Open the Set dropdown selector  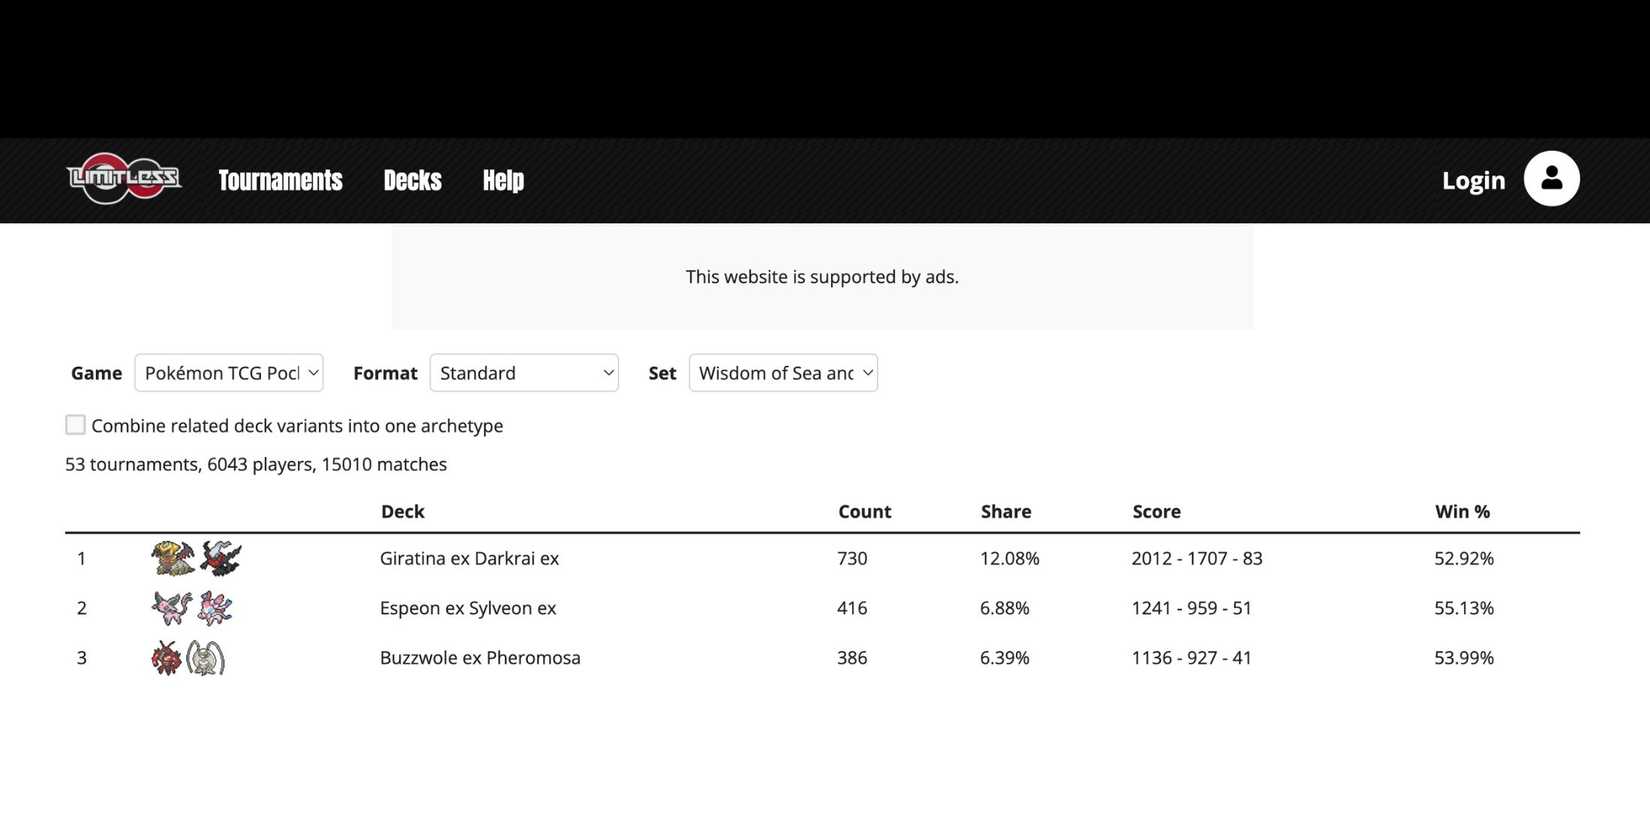click(783, 373)
